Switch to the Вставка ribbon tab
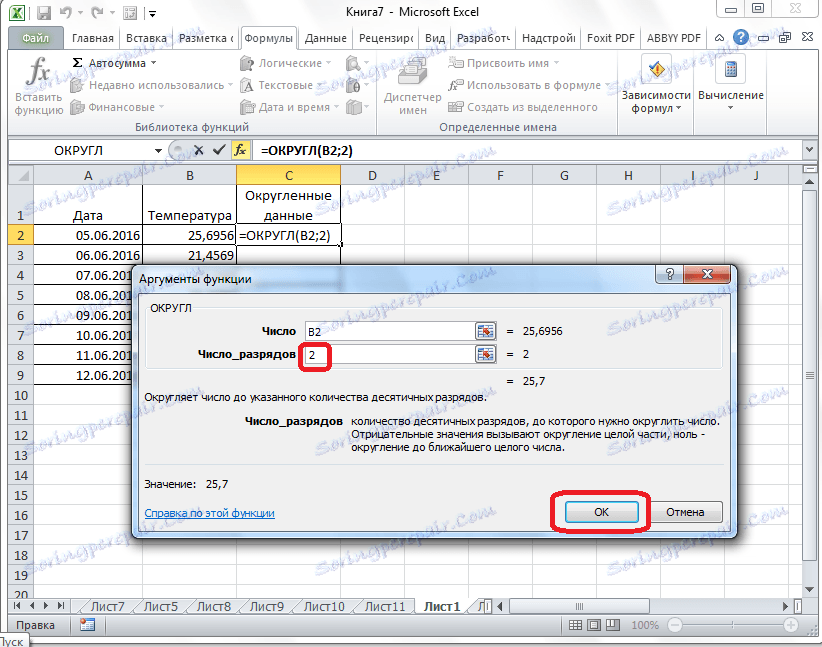 [146, 38]
